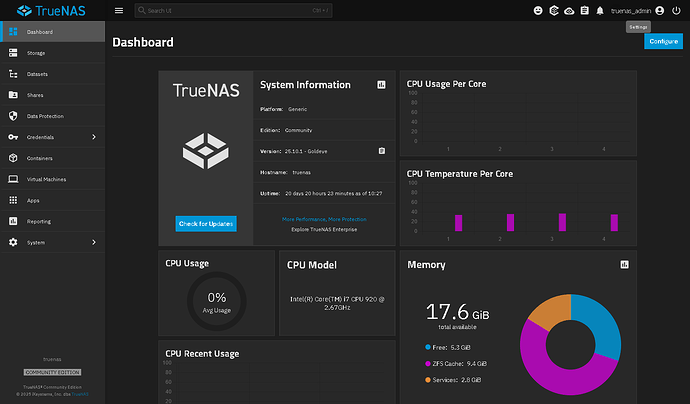The width and height of the screenshot is (690, 404).
Task: Click Free: 5.3 GiB legend entry
Action: click(x=448, y=347)
